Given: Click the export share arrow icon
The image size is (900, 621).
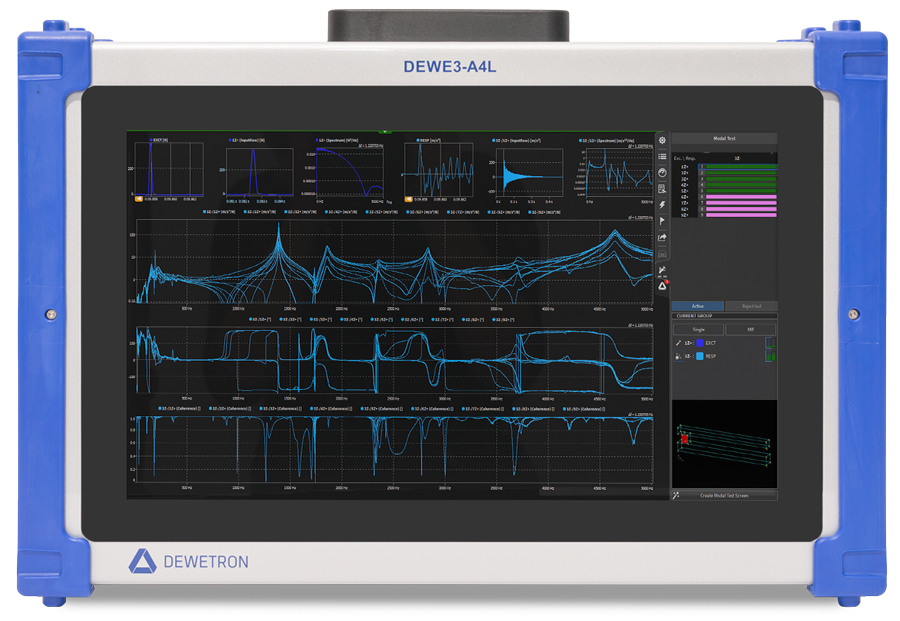Looking at the screenshot, I should [x=662, y=237].
